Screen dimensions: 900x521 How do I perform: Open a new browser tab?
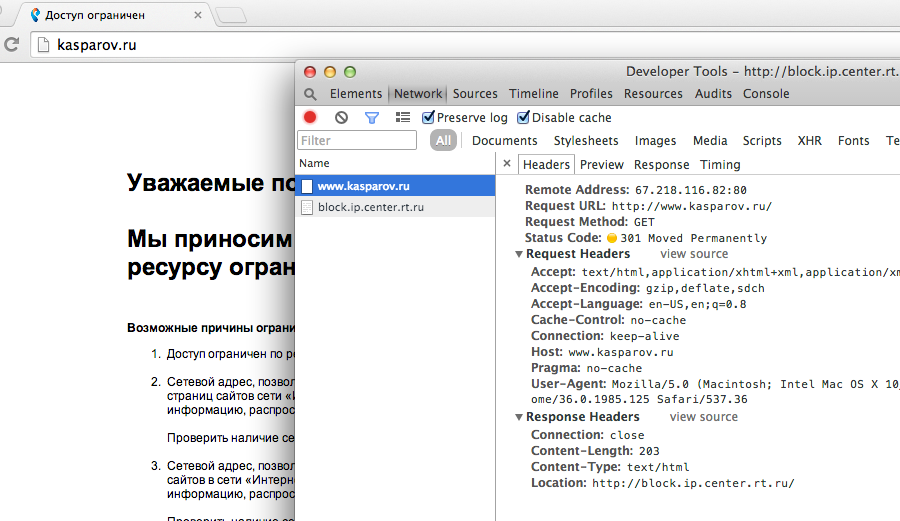point(231,15)
